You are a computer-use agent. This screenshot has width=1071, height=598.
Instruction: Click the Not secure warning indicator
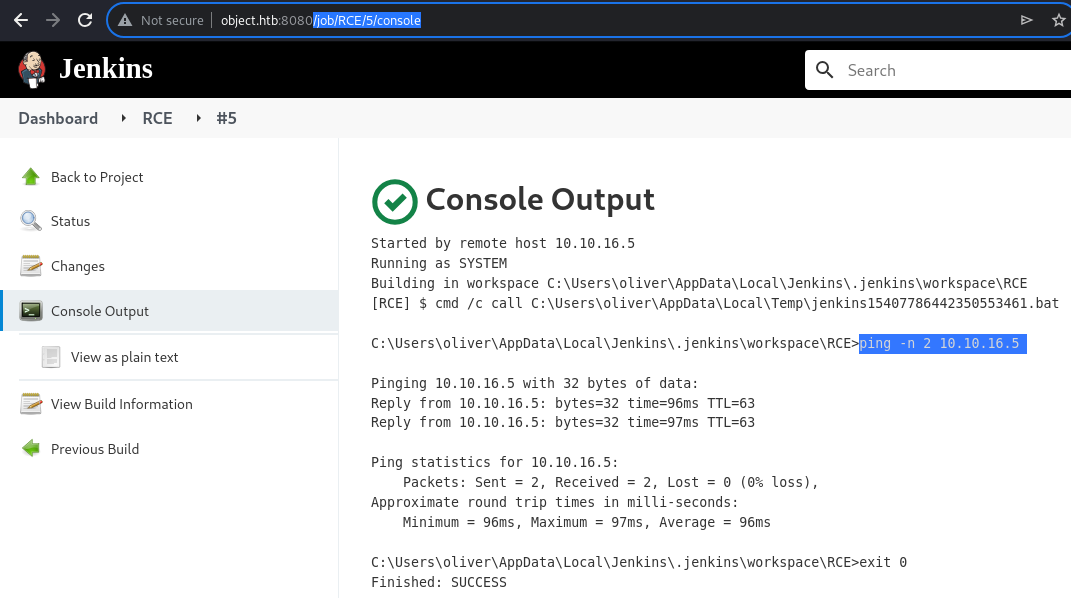click(x=161, y=20)
